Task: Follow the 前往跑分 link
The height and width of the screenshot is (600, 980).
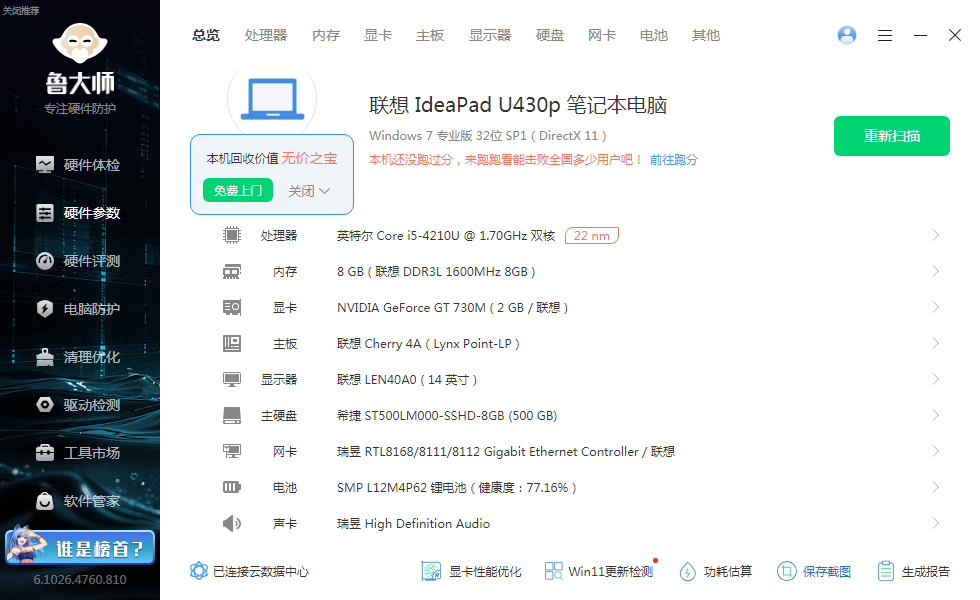Action: 674,159
